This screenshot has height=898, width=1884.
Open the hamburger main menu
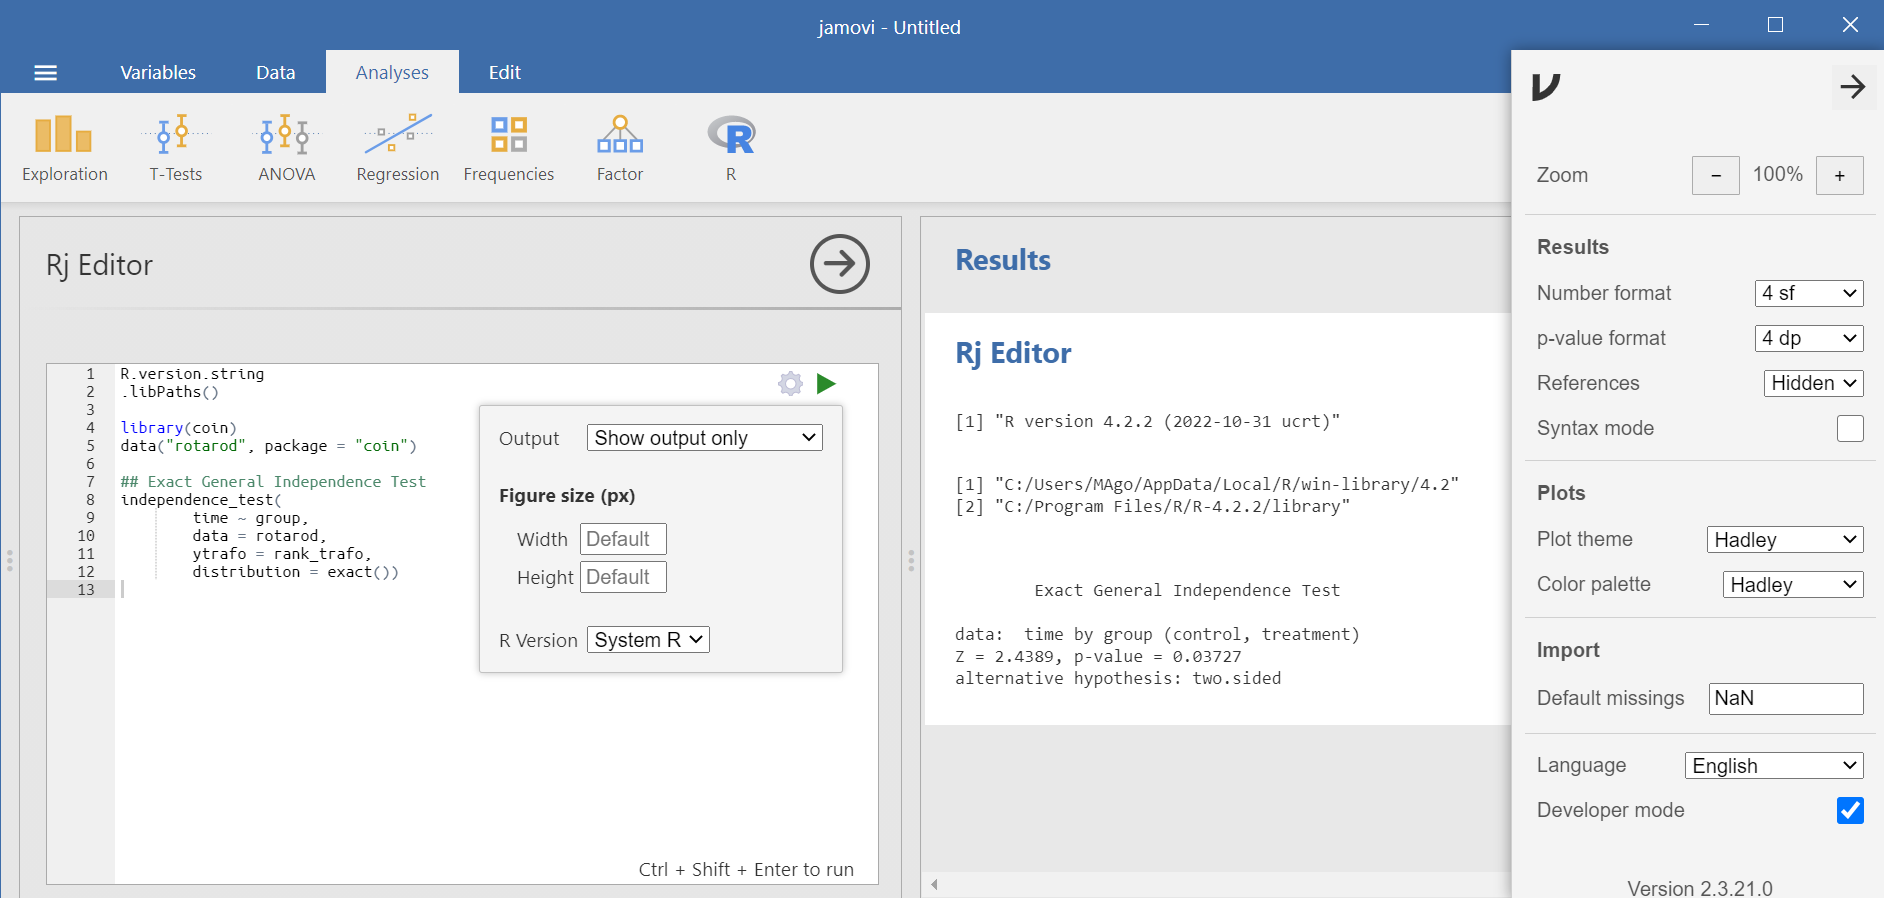click(x=45, y=72)
